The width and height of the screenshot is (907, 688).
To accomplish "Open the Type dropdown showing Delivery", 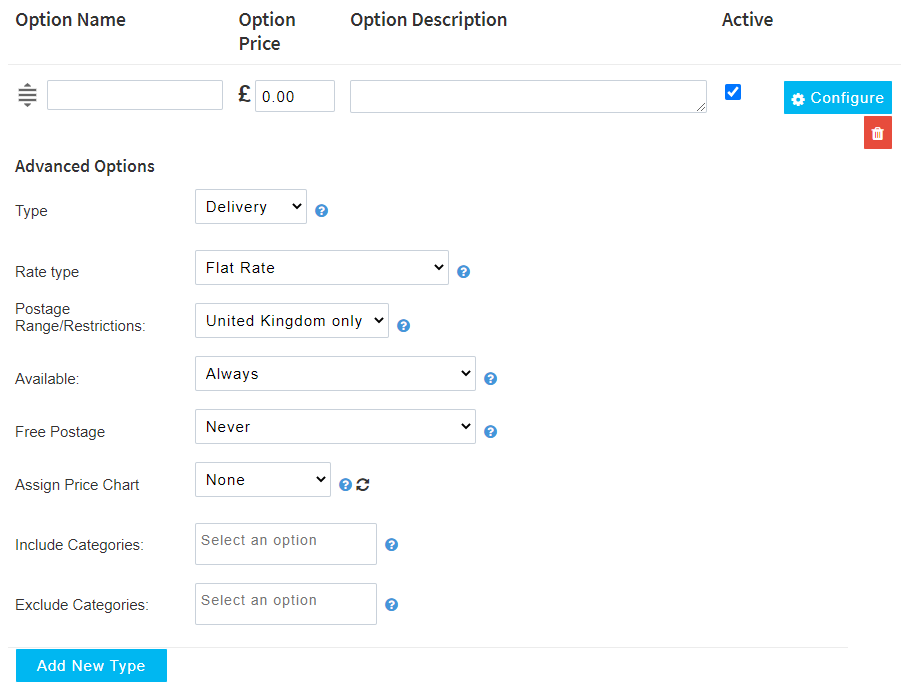I will point(251,207).
